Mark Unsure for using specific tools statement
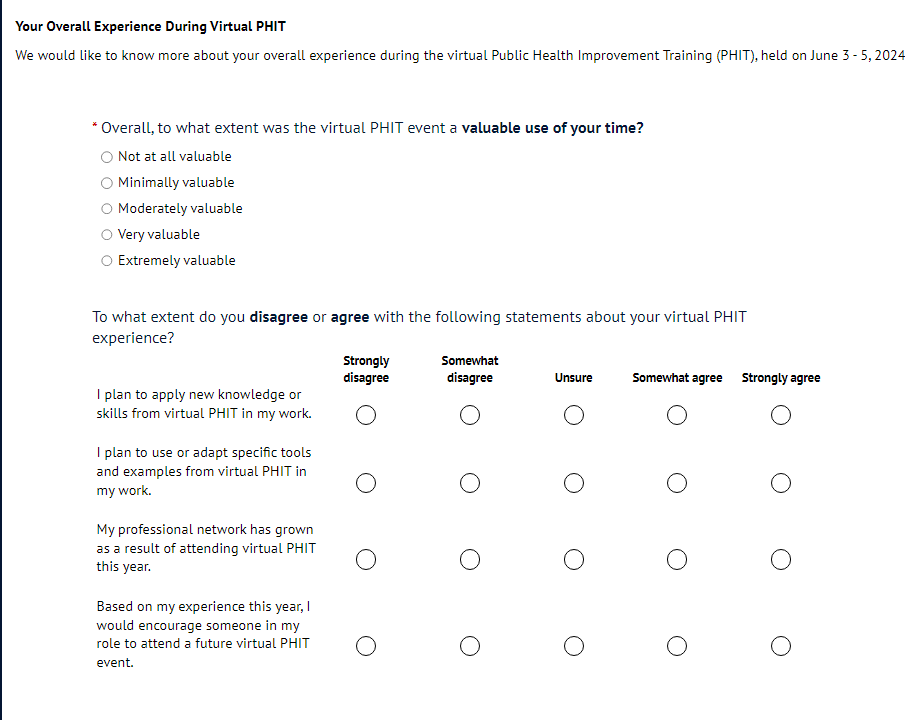 574,483
